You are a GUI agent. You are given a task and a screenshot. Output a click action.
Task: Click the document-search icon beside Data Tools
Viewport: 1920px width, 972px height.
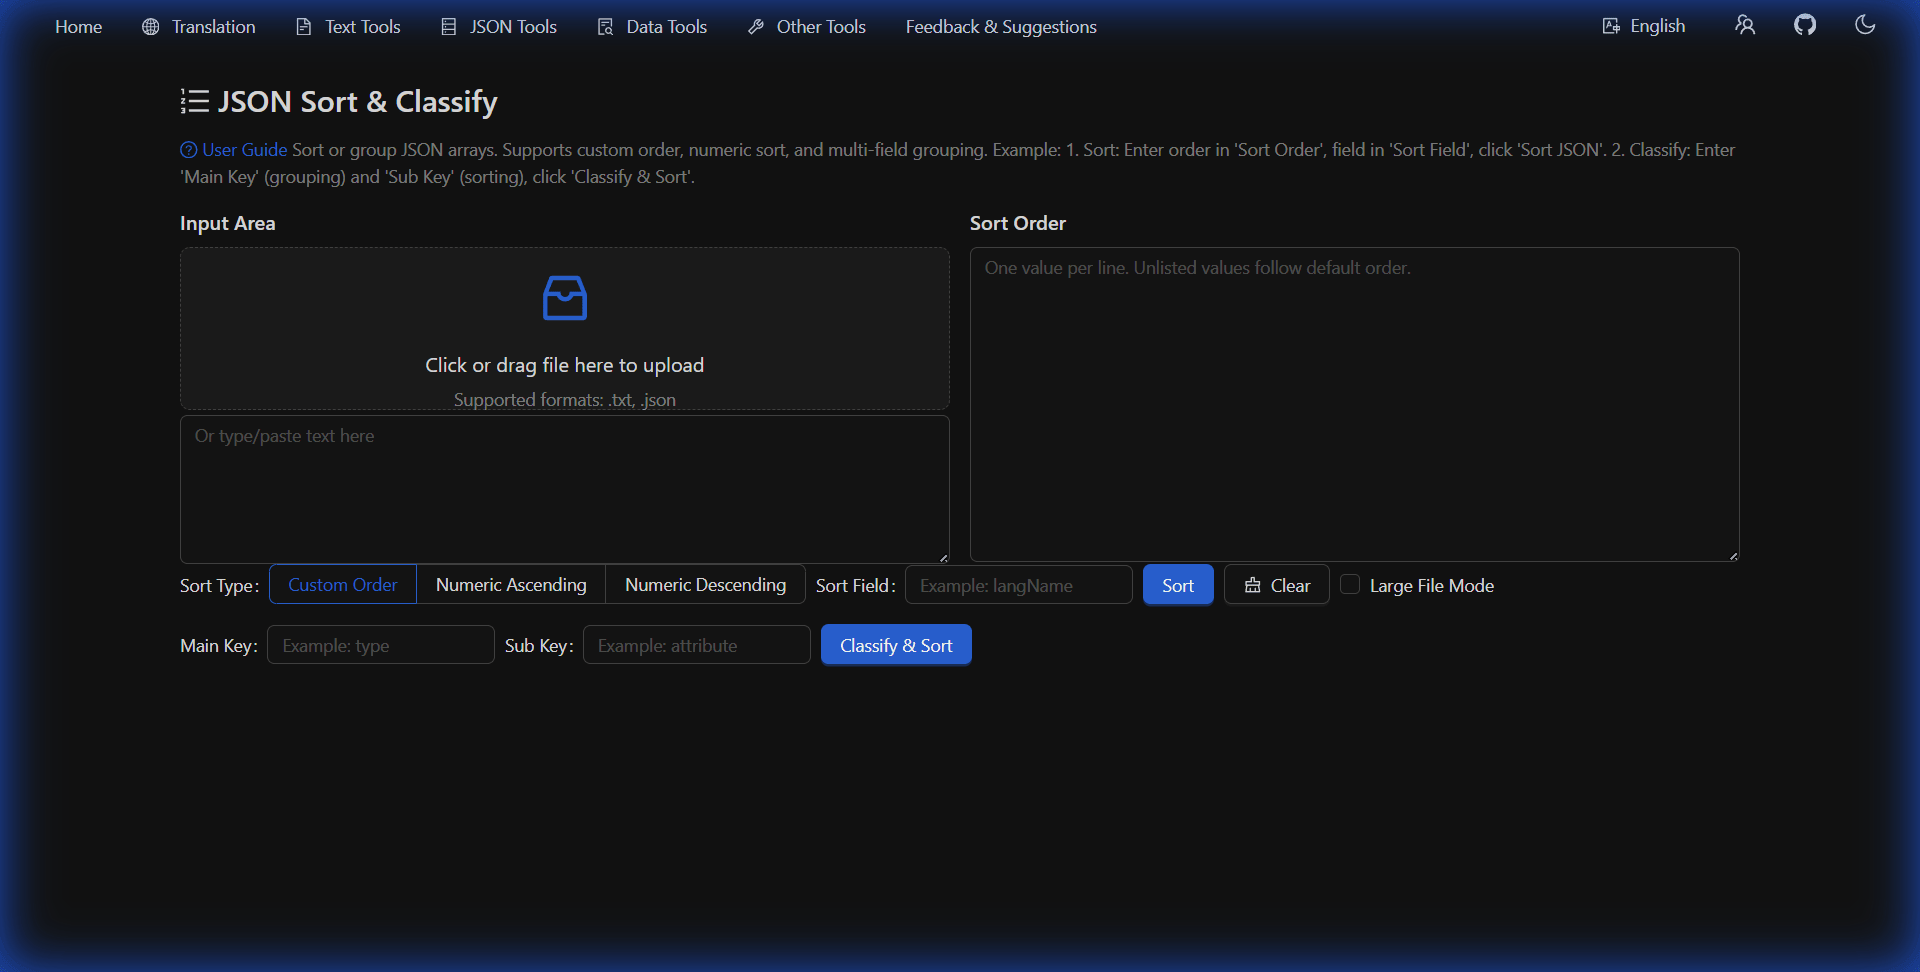pos(605,26)
